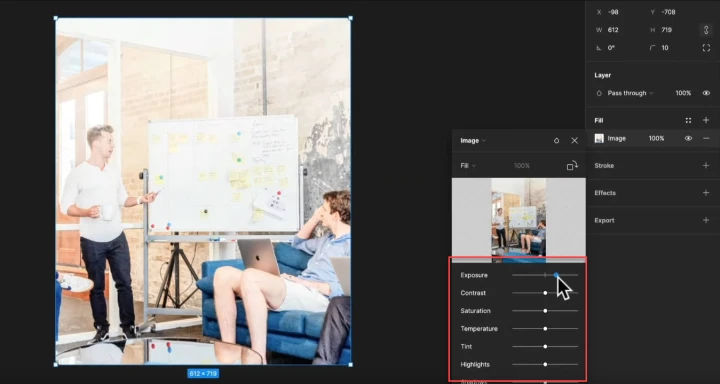Image resolution: width=720 pixels, height=384 pixels.
Task: Click the Contrast slider handle
Action: 545,293
